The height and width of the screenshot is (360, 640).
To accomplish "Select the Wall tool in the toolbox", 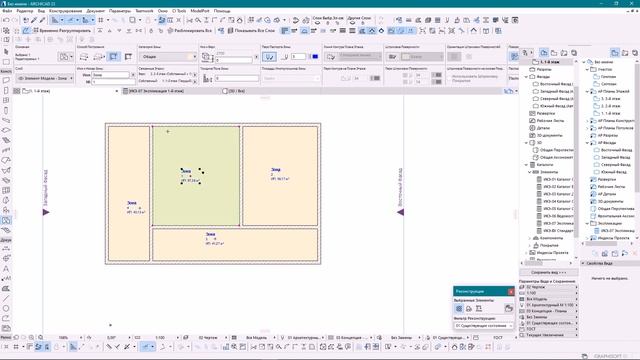I will [x=6, y=80].
